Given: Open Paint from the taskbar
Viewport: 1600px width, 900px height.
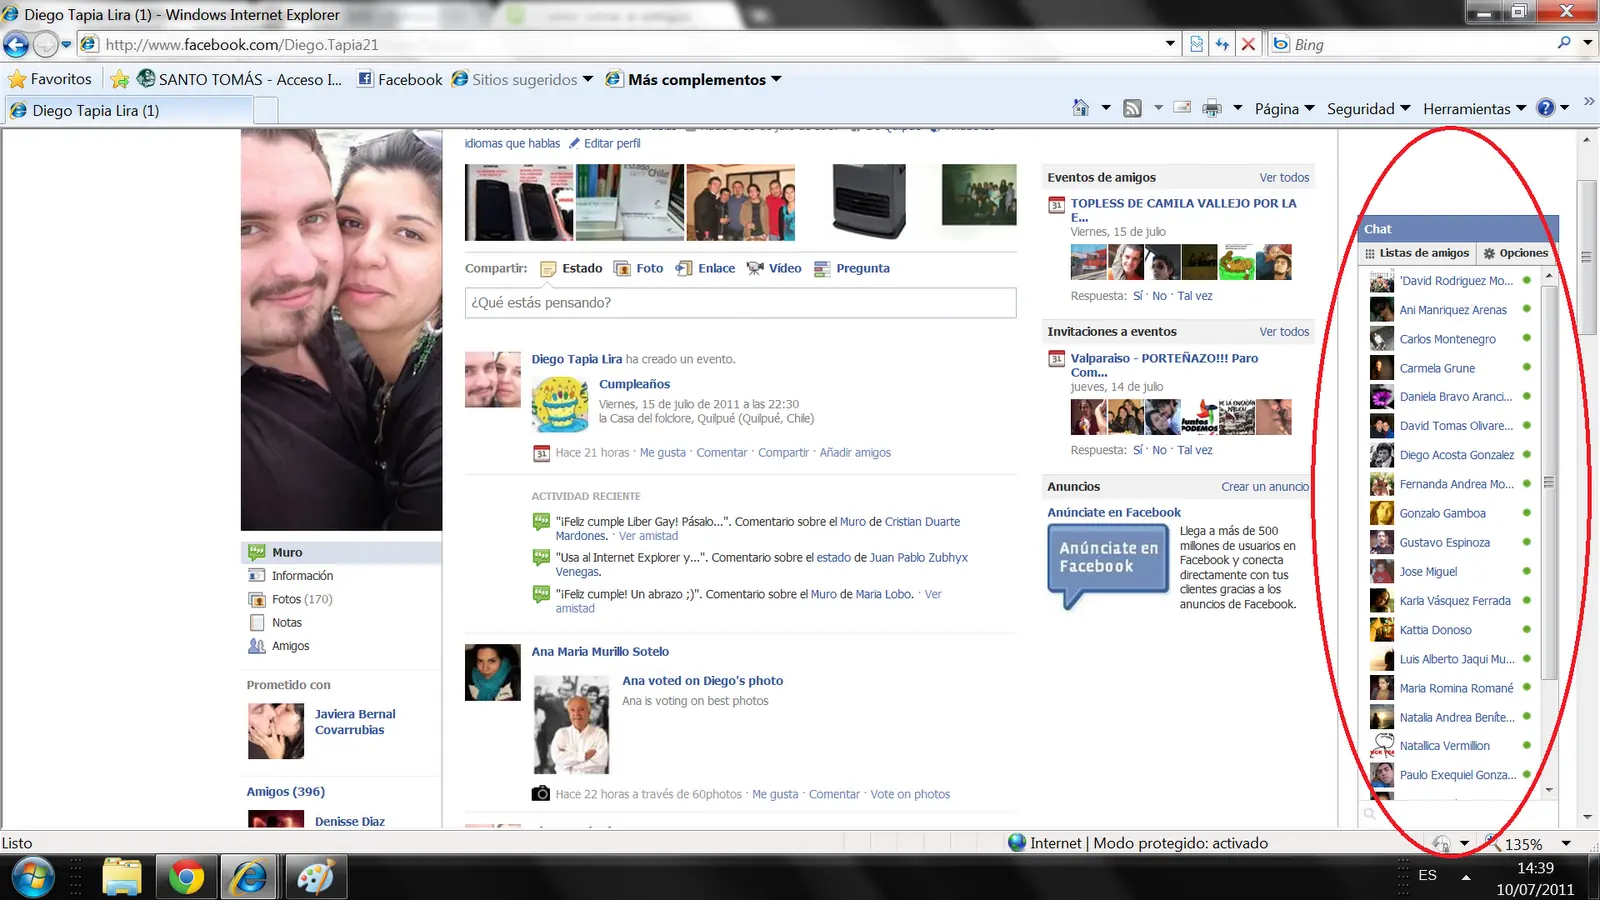Looking at the screenshot, I should point(316,878).
